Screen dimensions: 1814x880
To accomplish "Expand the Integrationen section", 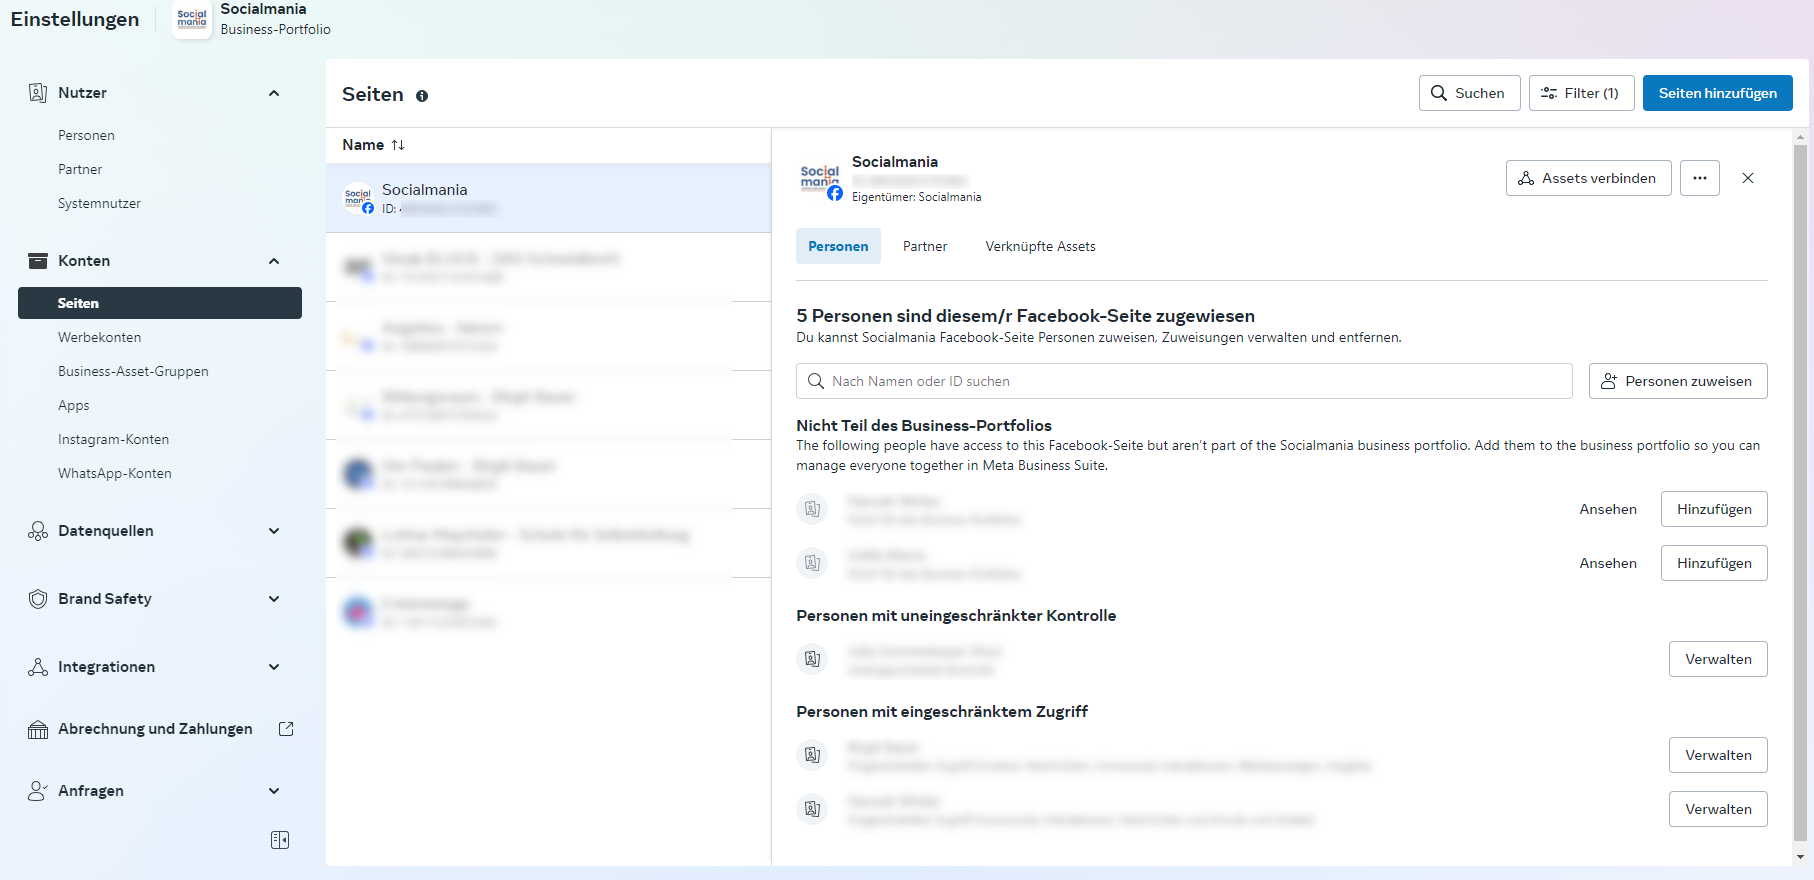I will point(274,667).
